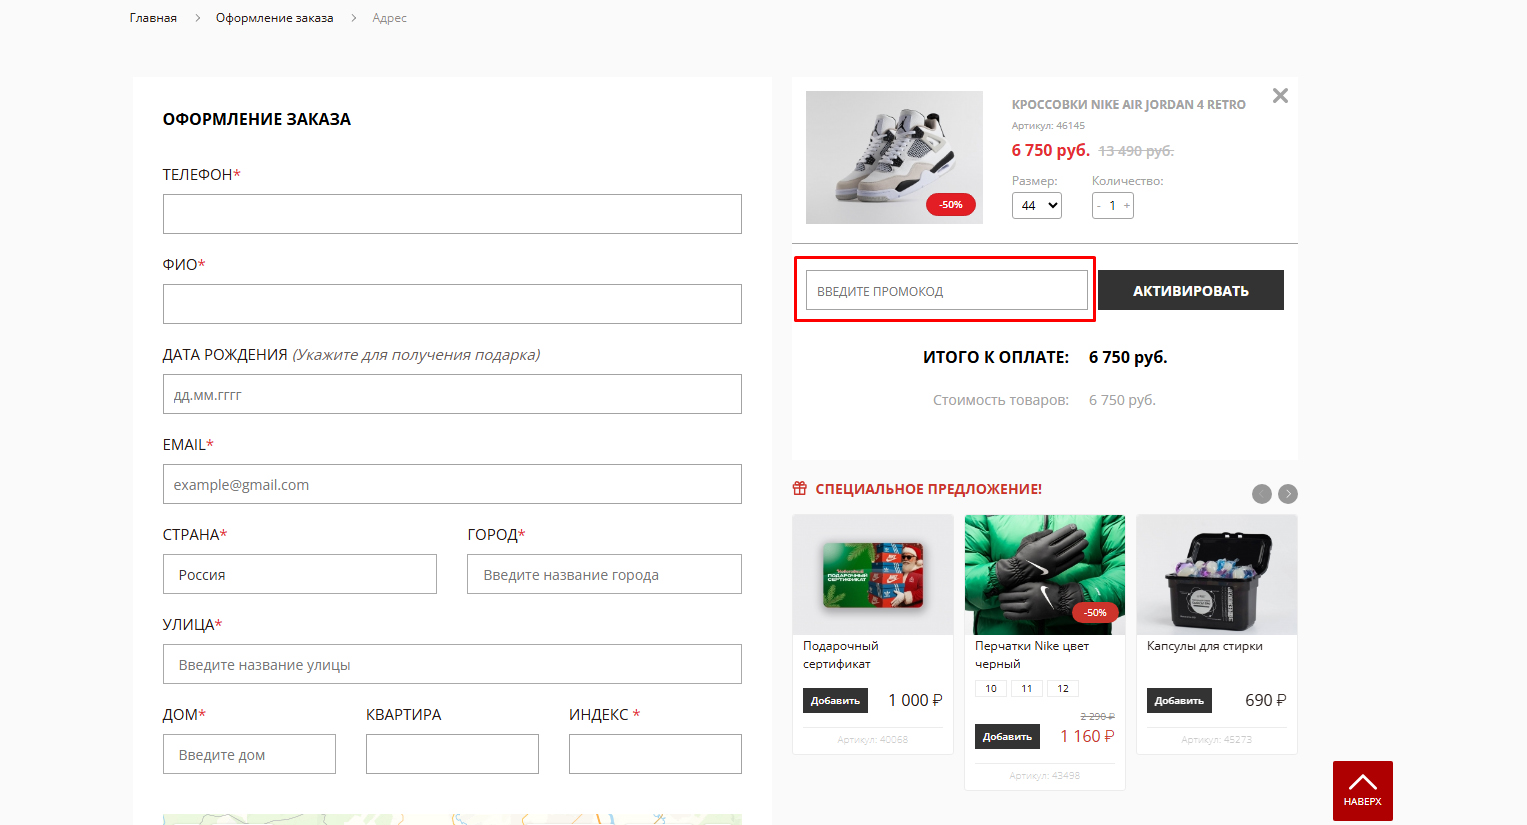This screenshot has height=825, width=1527.
Task: Select glove size 12
Action: [x=1063, y=689]
